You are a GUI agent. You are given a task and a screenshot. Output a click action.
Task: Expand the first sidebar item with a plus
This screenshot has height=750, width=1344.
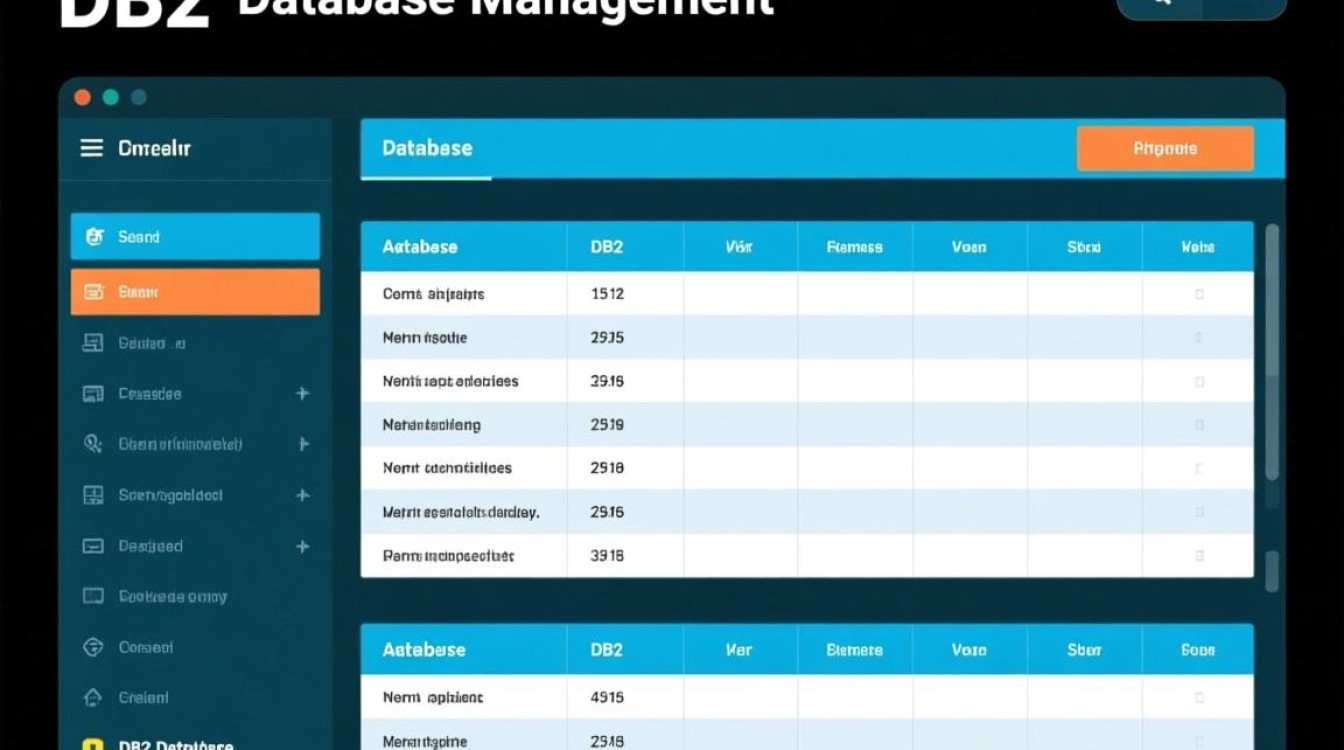[x=302, y=394]
